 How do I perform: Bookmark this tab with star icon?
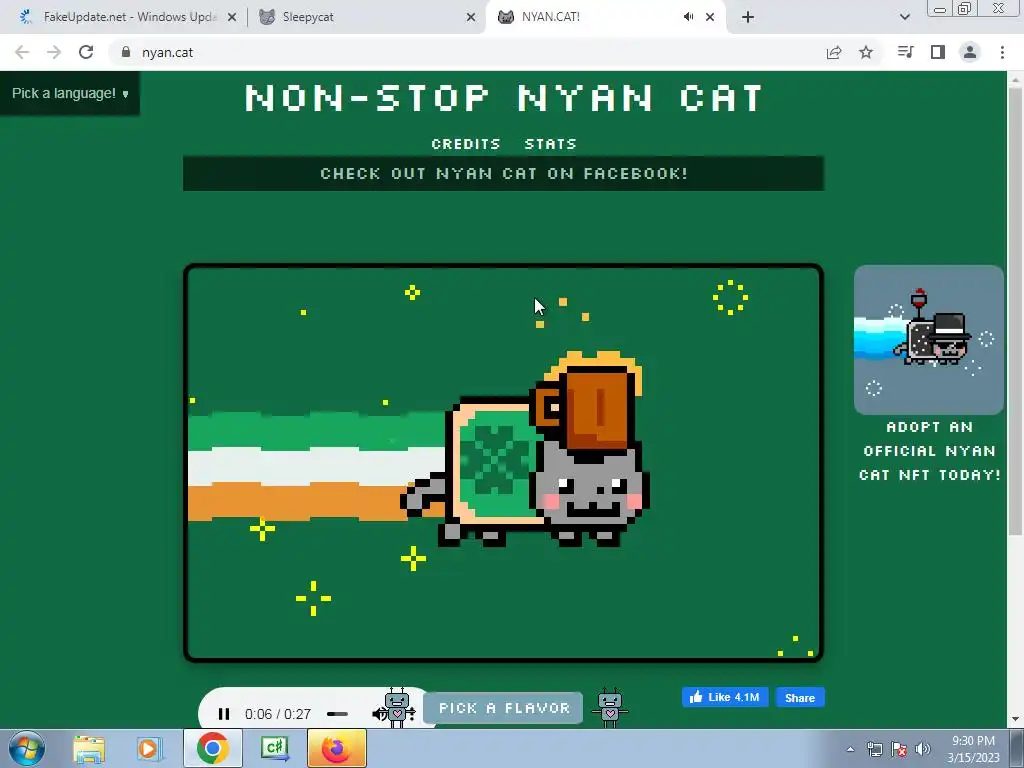[x=866, y=52]
